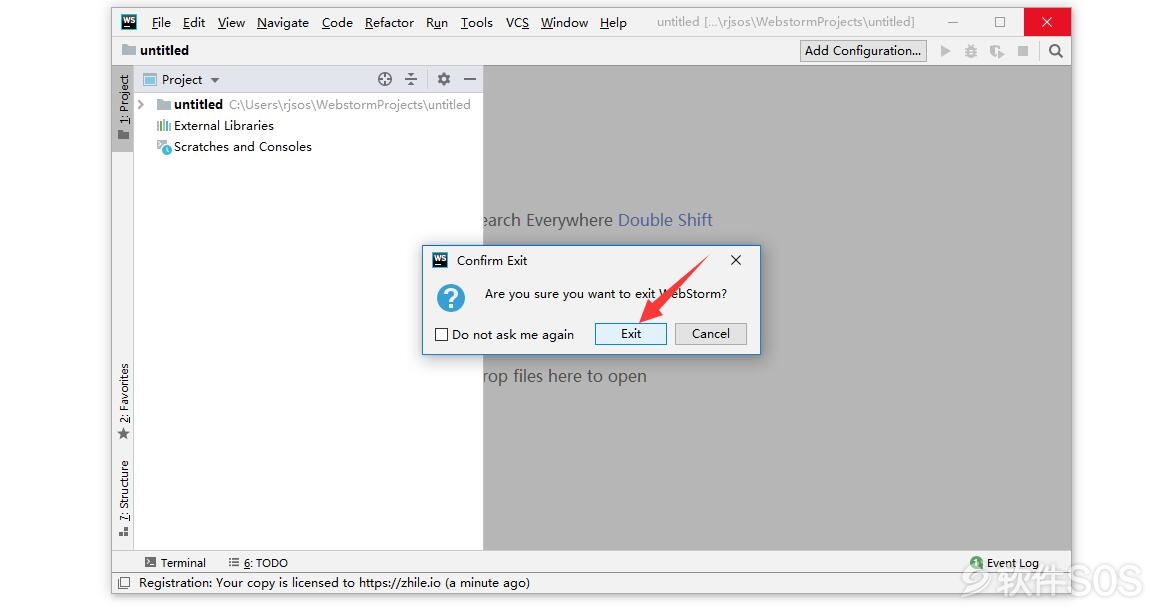Click the Confirm Exit dialog WS icon
Viewport: 1159px width, 609px height.
[x=440, y=260]
